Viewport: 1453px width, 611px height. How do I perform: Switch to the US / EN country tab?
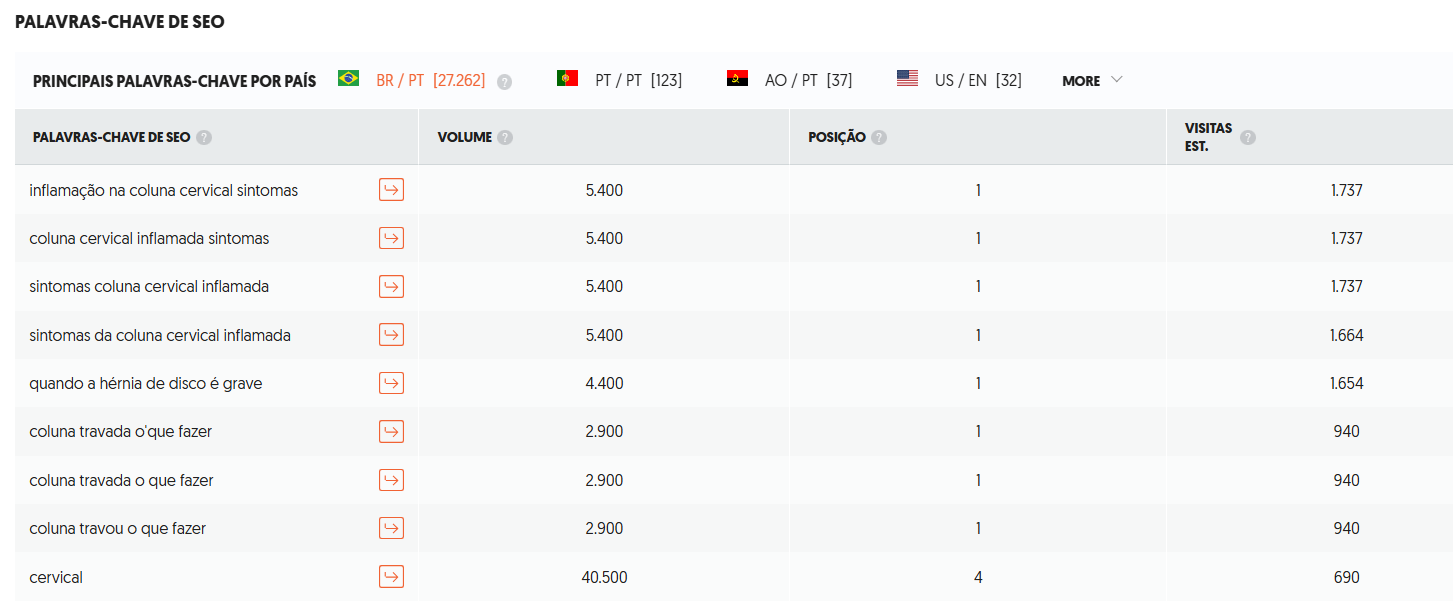960,81
